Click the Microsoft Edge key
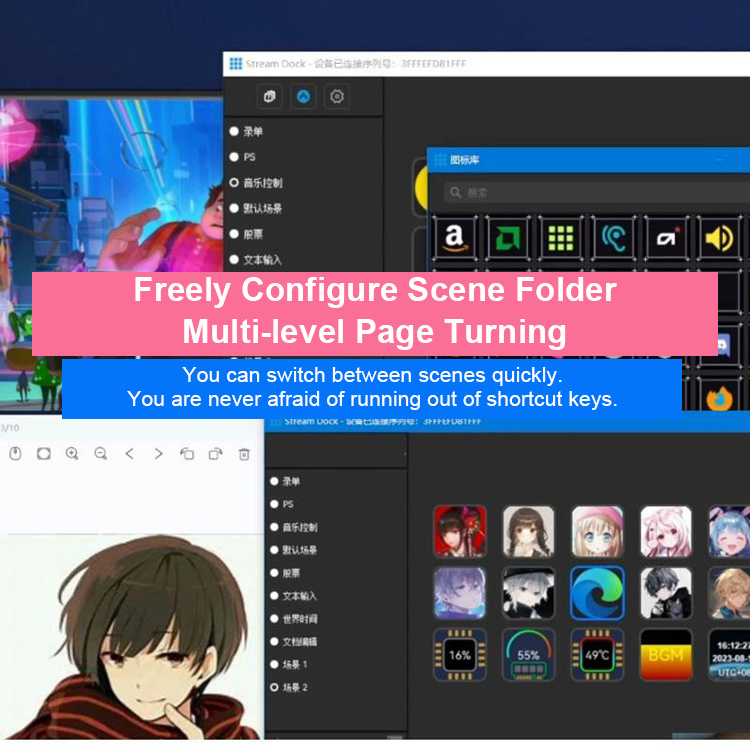The height and width of the screenshot is (750, 750). coord(597,593)
